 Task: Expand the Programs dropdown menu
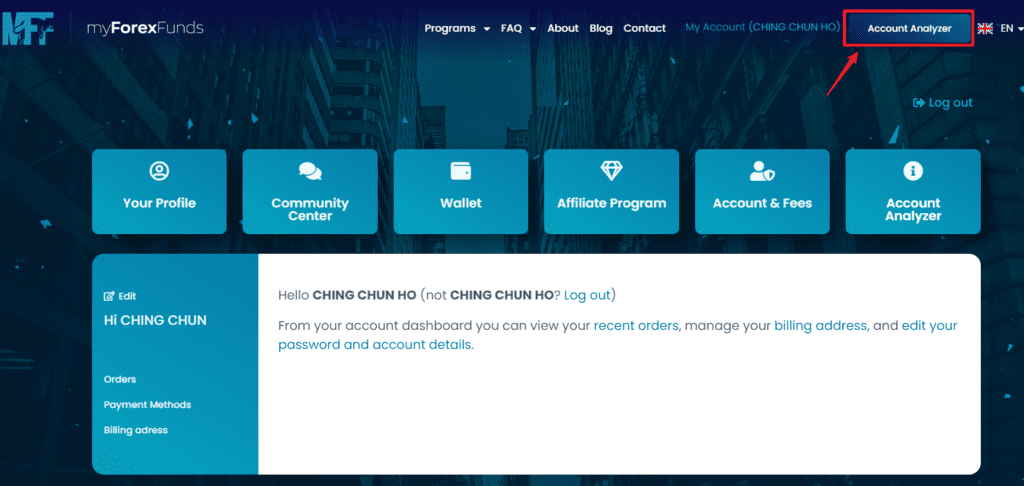(457, 29)
